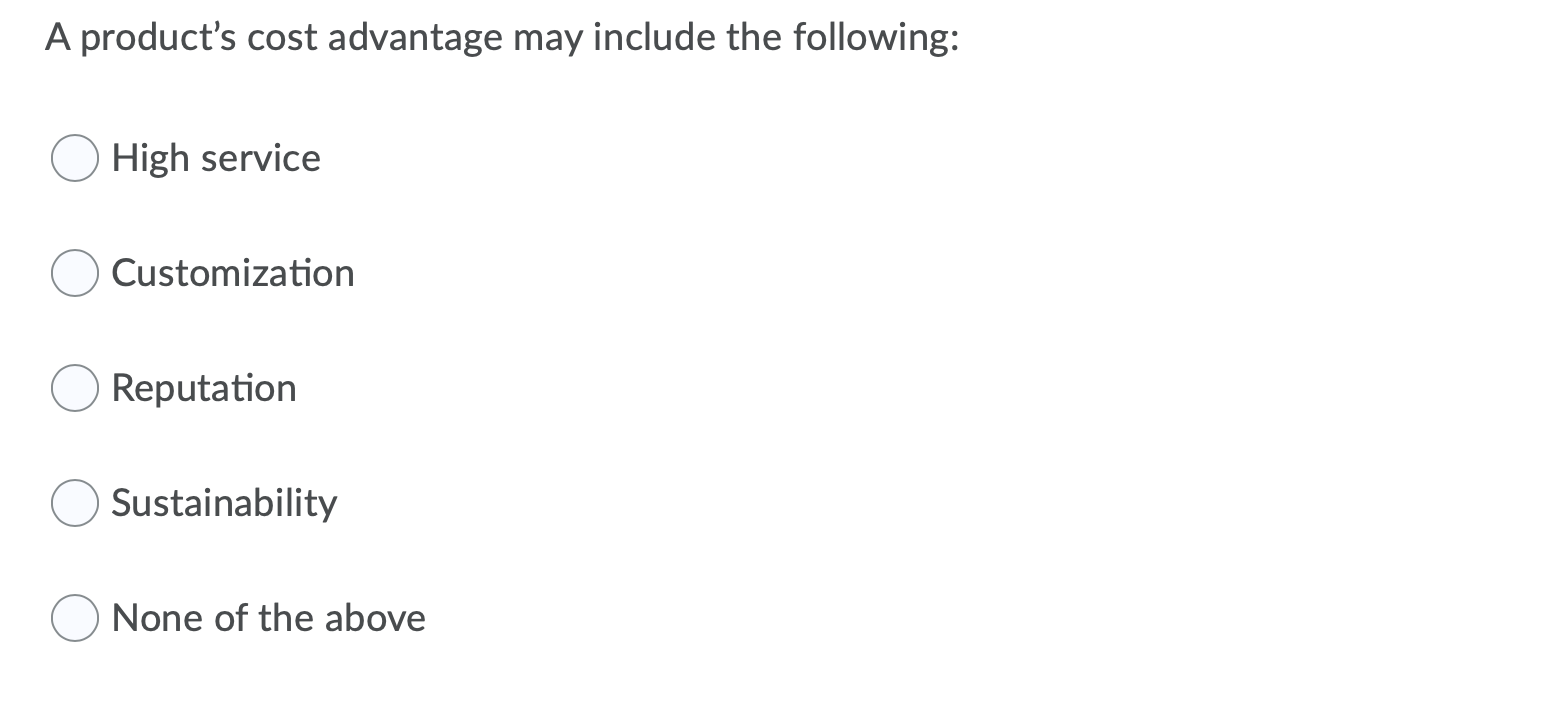Click the question text about cost advantage
This screenshot has height=720, width=1544.
pos(500,36)
